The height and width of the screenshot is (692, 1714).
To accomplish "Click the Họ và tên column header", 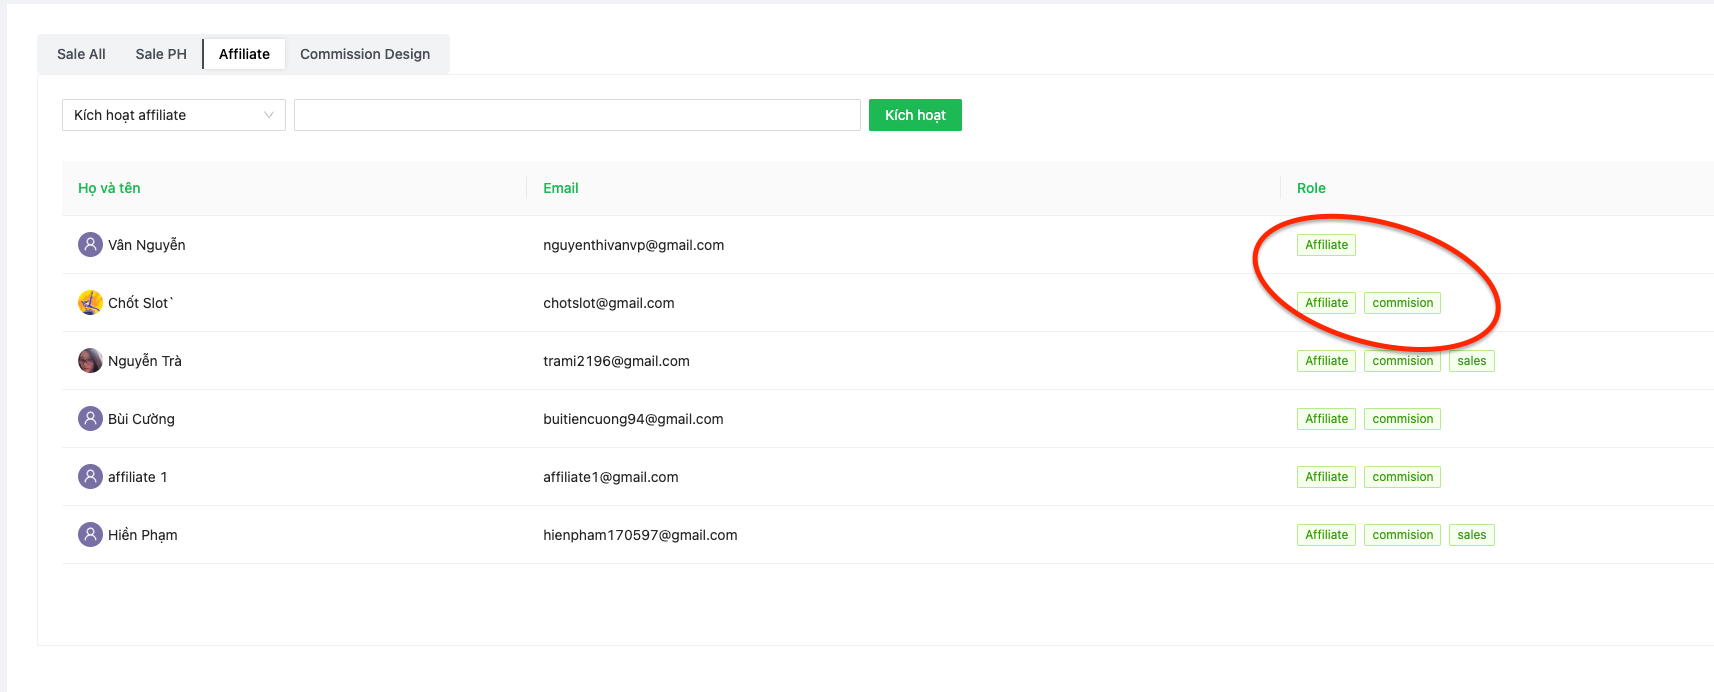I will (x=109, y=188).
